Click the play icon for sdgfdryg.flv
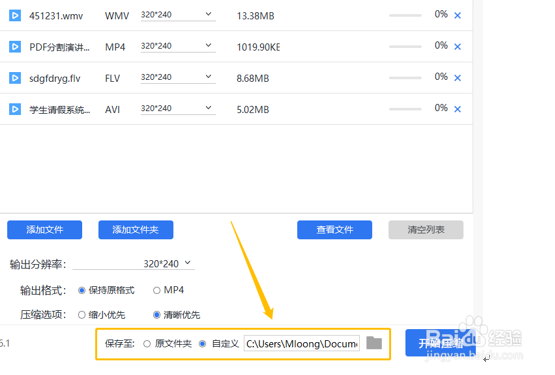 (15, 78)
